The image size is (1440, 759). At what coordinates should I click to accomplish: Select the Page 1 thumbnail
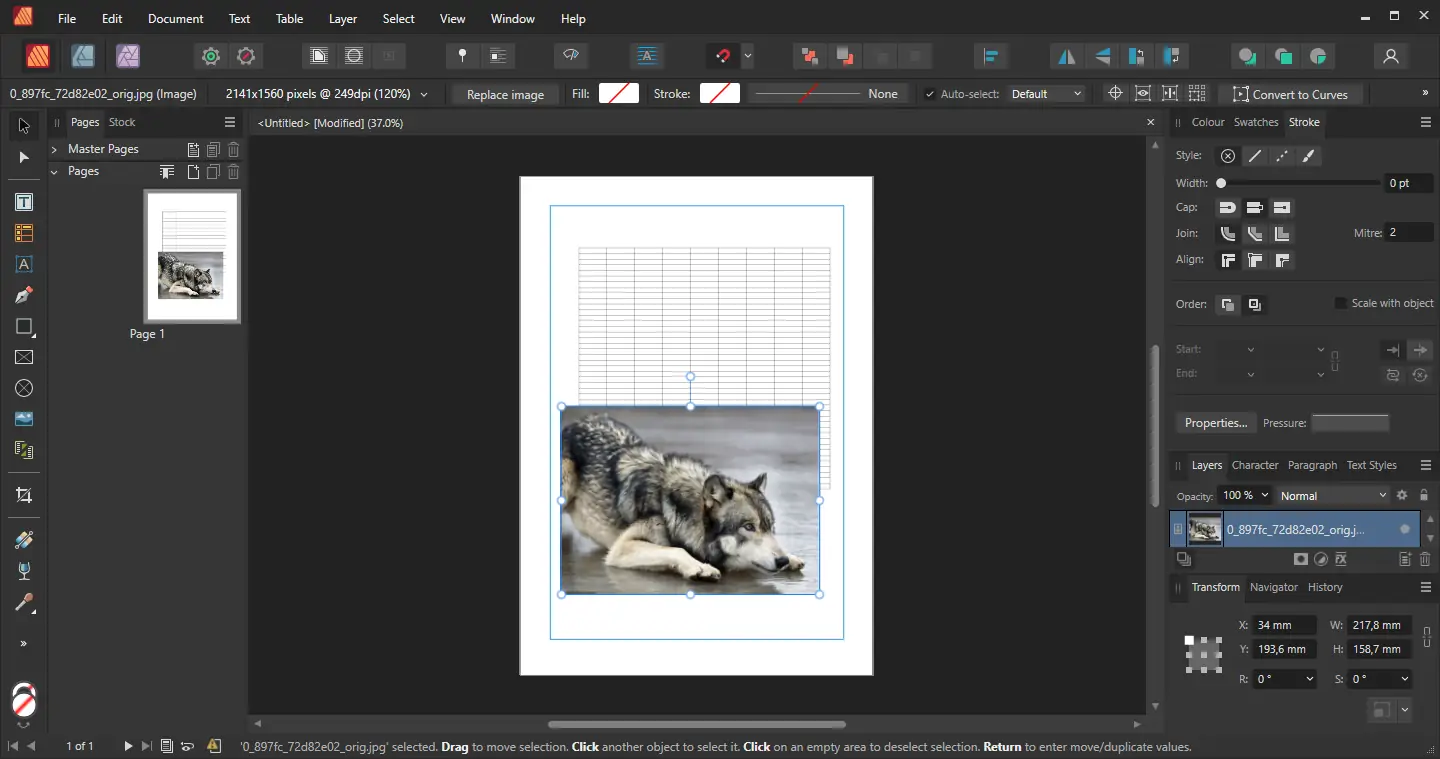click(192, 257)
